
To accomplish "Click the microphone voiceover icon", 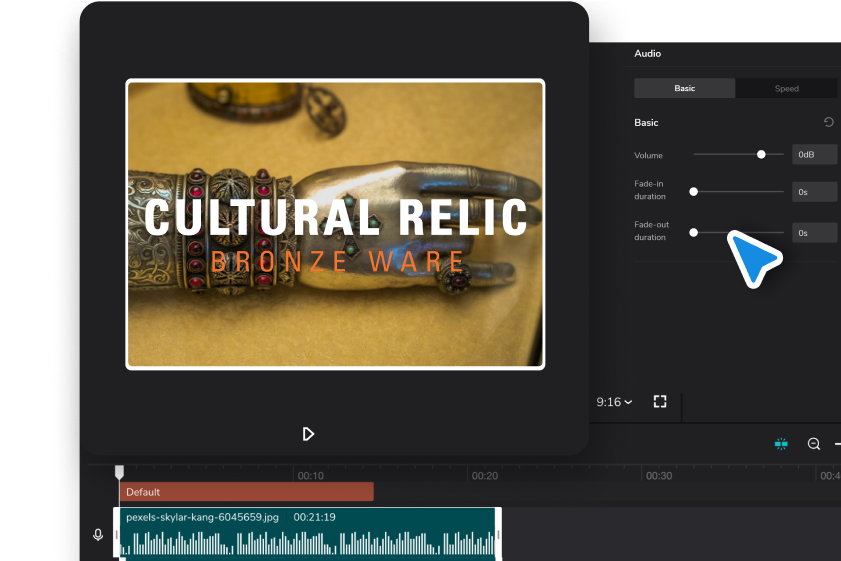I will coord(98,535).
